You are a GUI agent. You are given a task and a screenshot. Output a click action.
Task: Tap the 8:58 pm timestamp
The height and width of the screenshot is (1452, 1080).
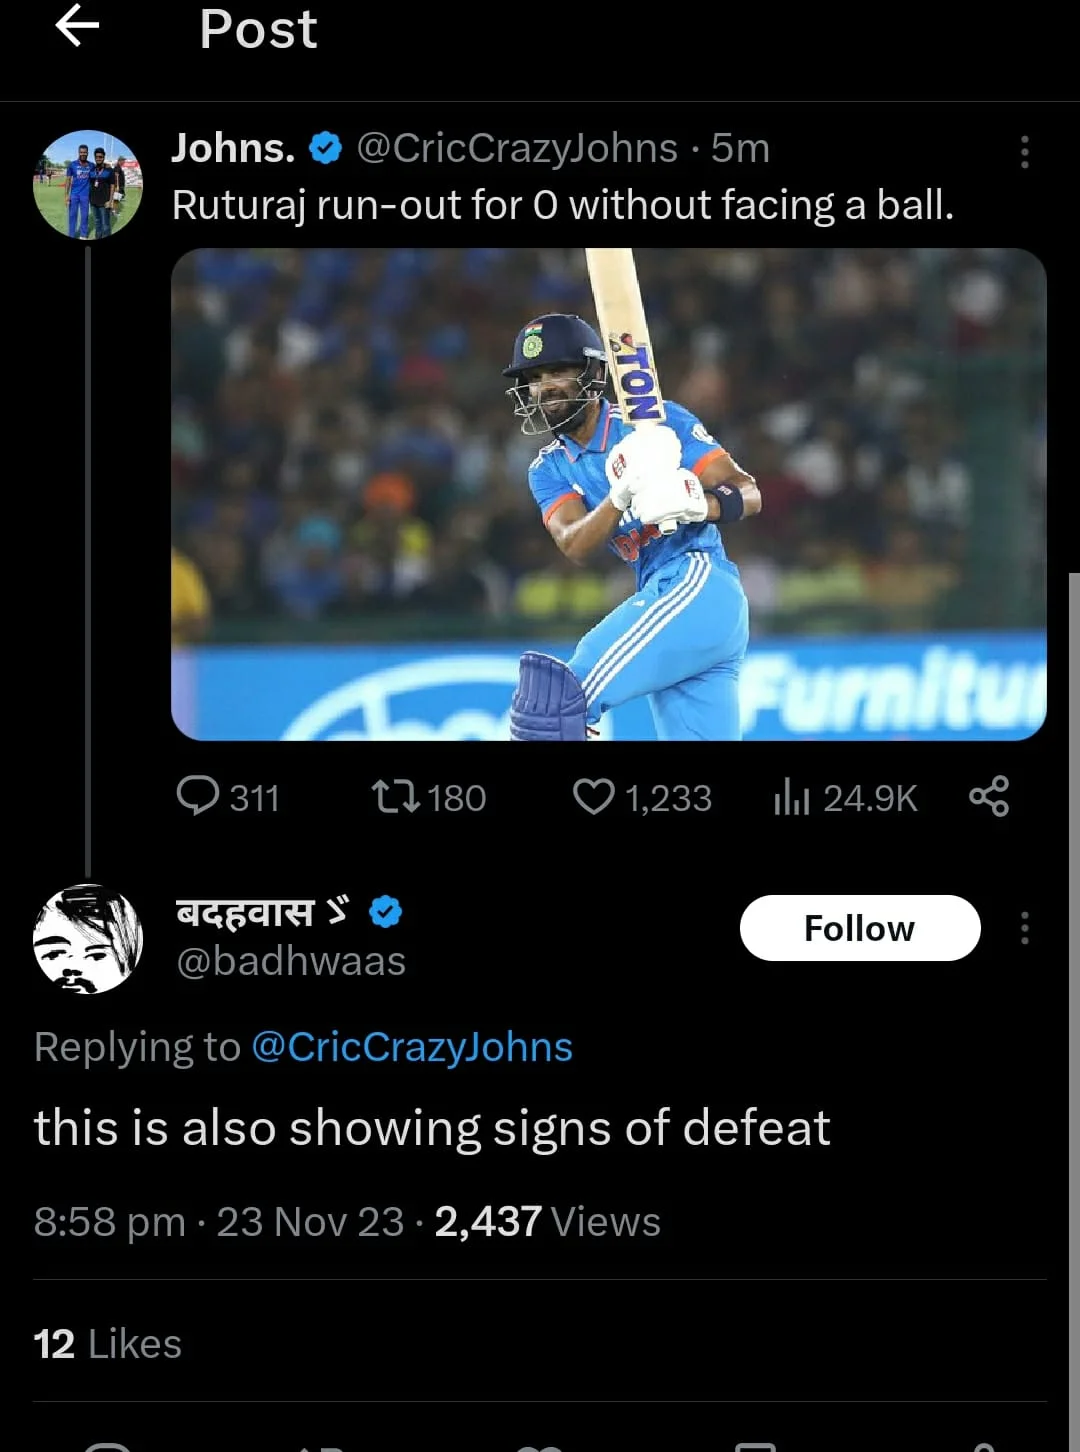tap(109, 1222)
